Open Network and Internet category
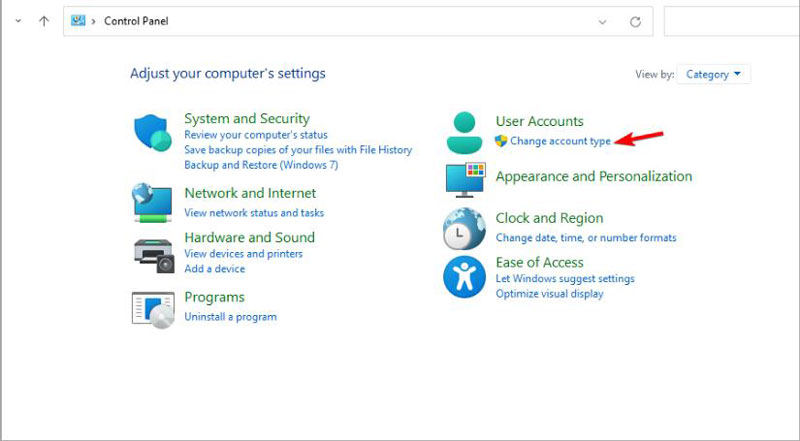The width and height of the screenshot is (800, 441). click(x=250, y=193)
